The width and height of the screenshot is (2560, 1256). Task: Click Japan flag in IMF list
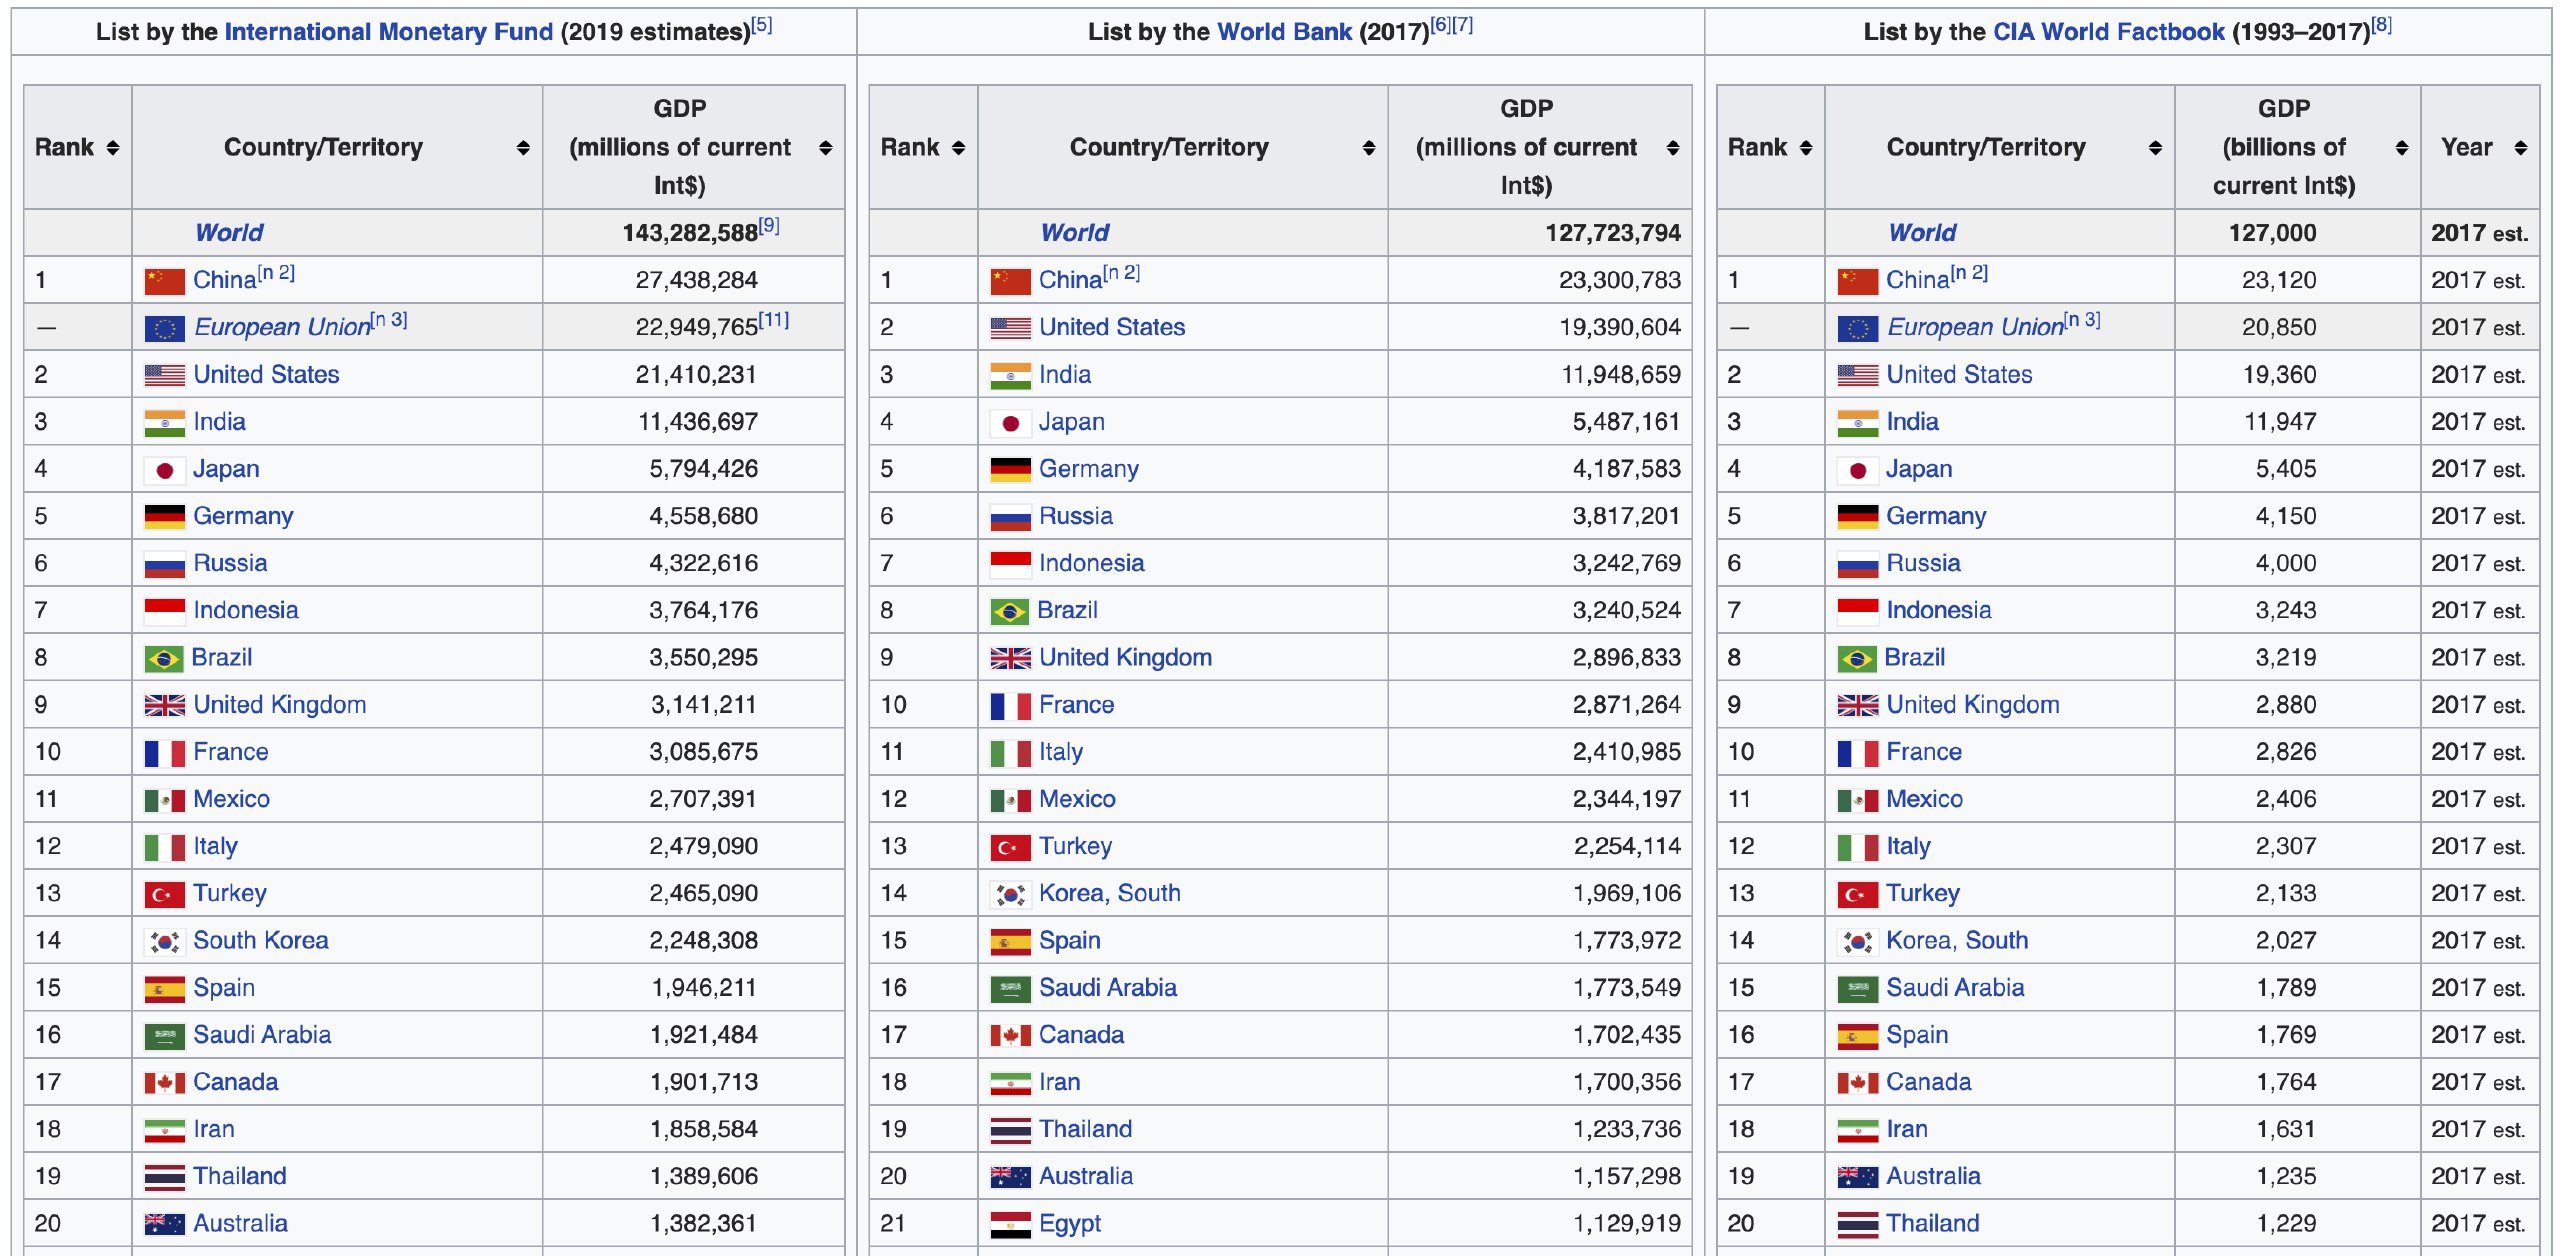coord(164,470)
